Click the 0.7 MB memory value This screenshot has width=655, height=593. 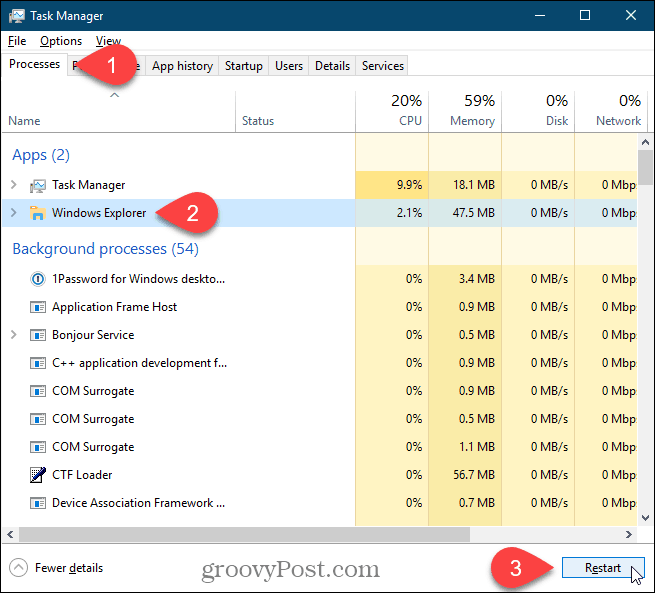tap(477, 503)
